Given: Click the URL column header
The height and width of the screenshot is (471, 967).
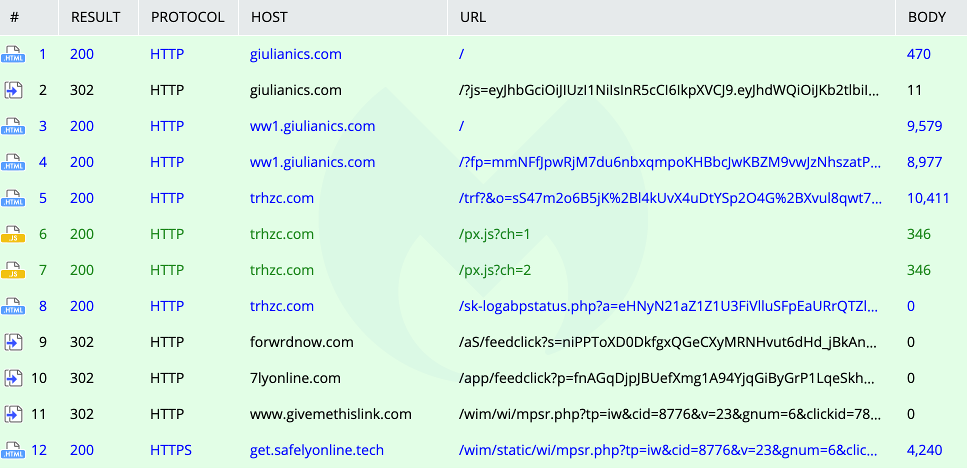Looking at the screenshot, I should [474, 18].
